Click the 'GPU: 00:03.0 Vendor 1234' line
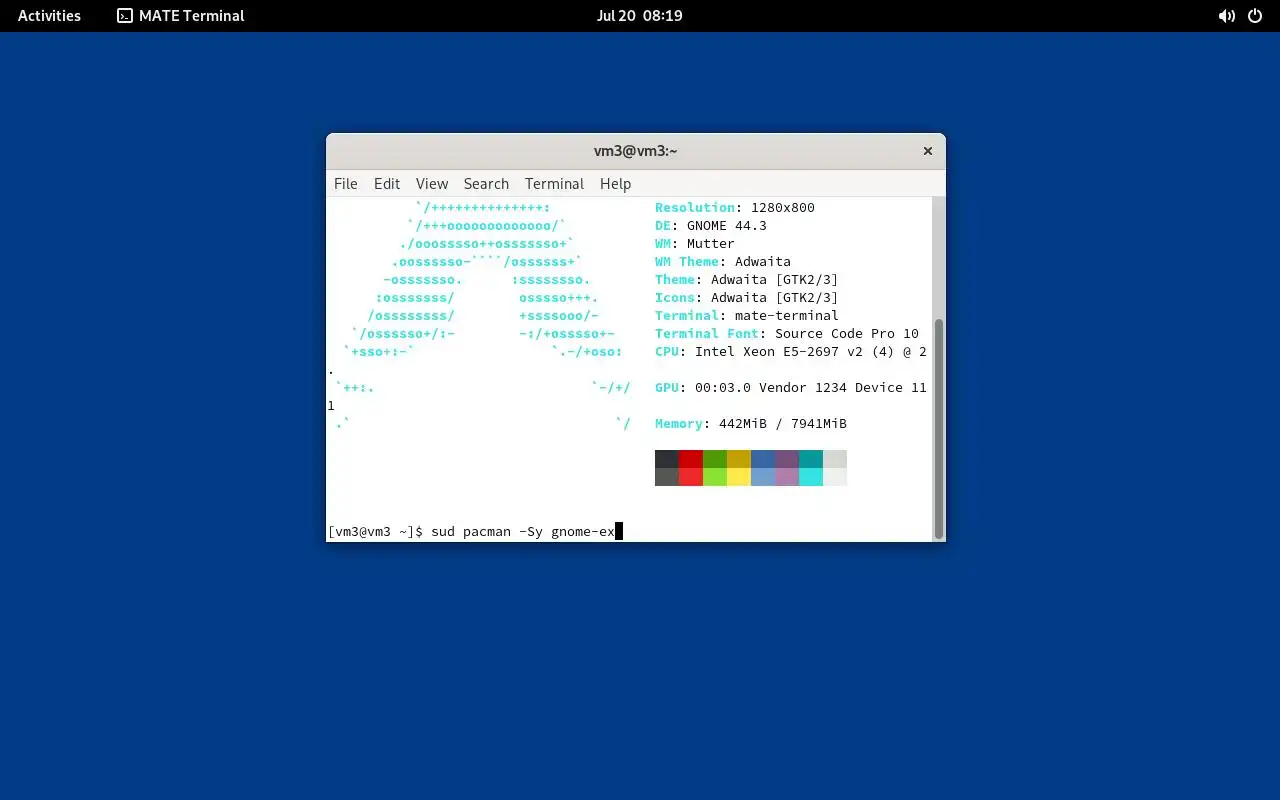Screen dimensions: 1280x800 (x=791, y=388)
